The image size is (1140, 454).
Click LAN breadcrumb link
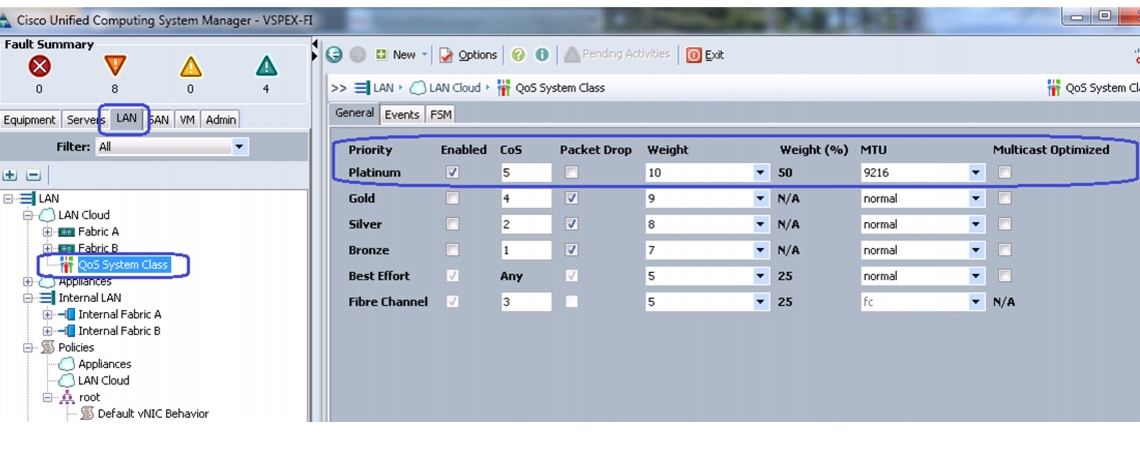point(383,88)
